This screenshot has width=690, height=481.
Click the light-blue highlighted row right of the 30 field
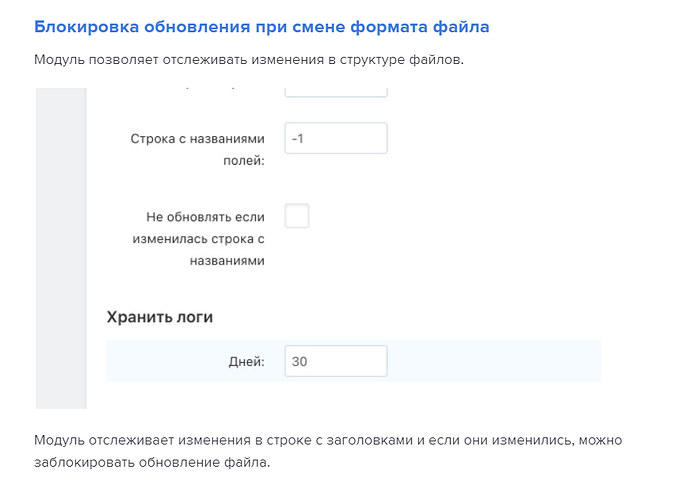point(494,361)
